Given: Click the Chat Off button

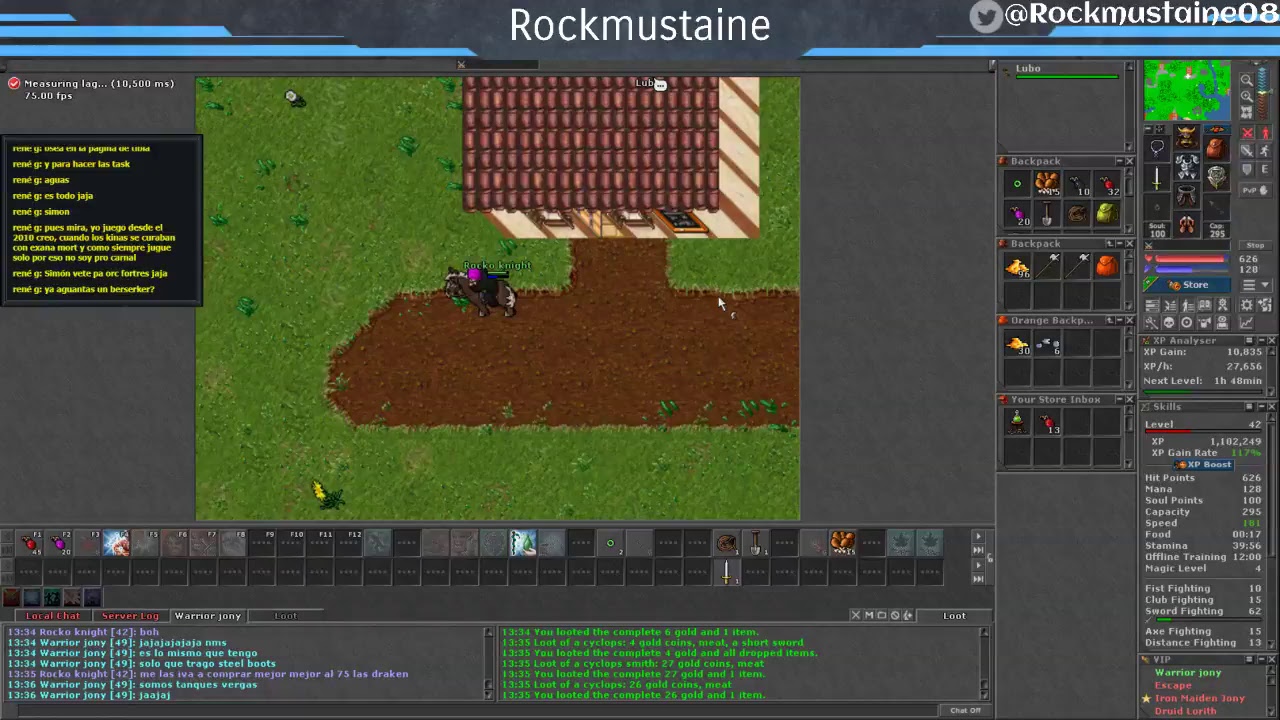Looking at the screenshot, I should tap(965, 710).
